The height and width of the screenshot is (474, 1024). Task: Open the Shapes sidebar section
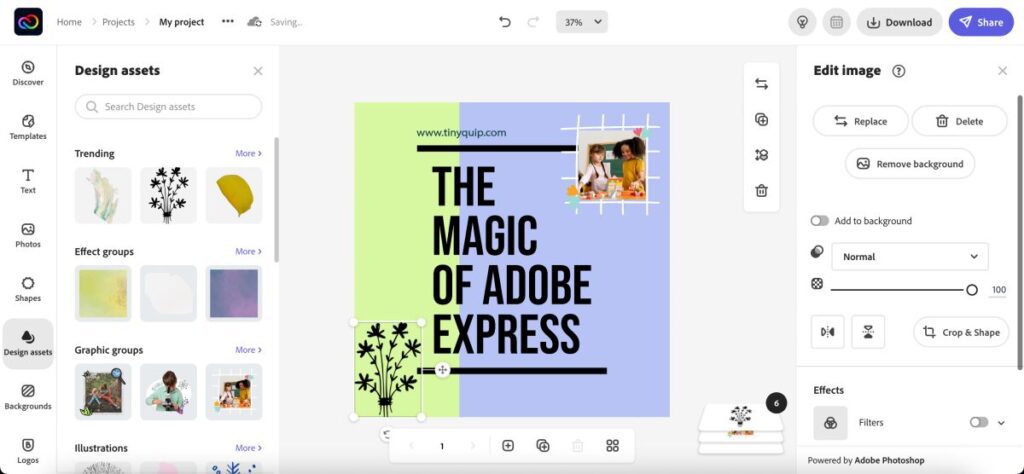tap(28, 290)
